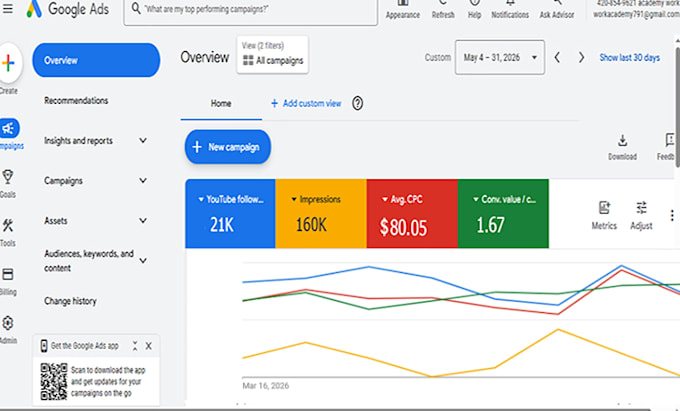
Task: Expand the Campaigns navigation section
Action: 96,180
